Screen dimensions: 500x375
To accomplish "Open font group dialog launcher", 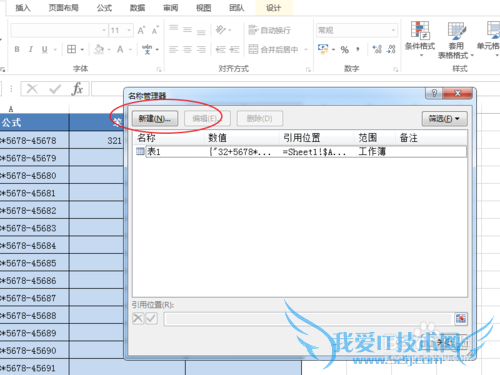I will (x=159, y=69).
